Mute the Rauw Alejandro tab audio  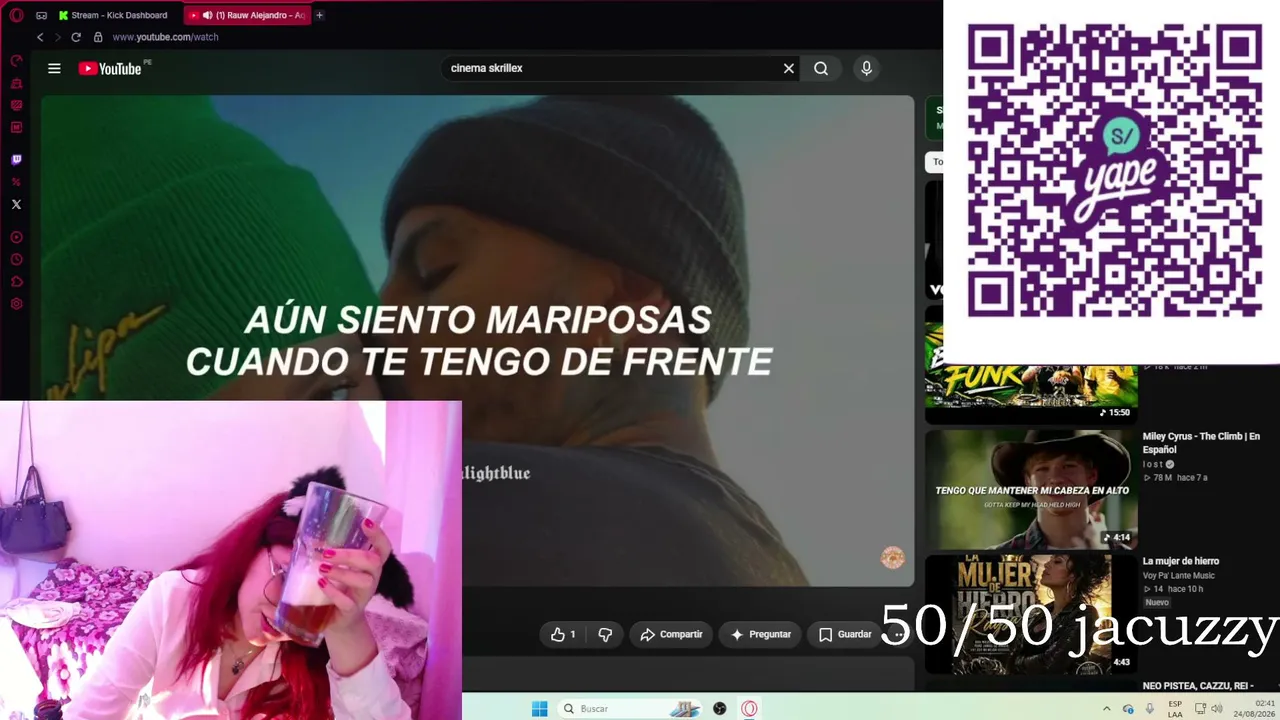point(207,15)
